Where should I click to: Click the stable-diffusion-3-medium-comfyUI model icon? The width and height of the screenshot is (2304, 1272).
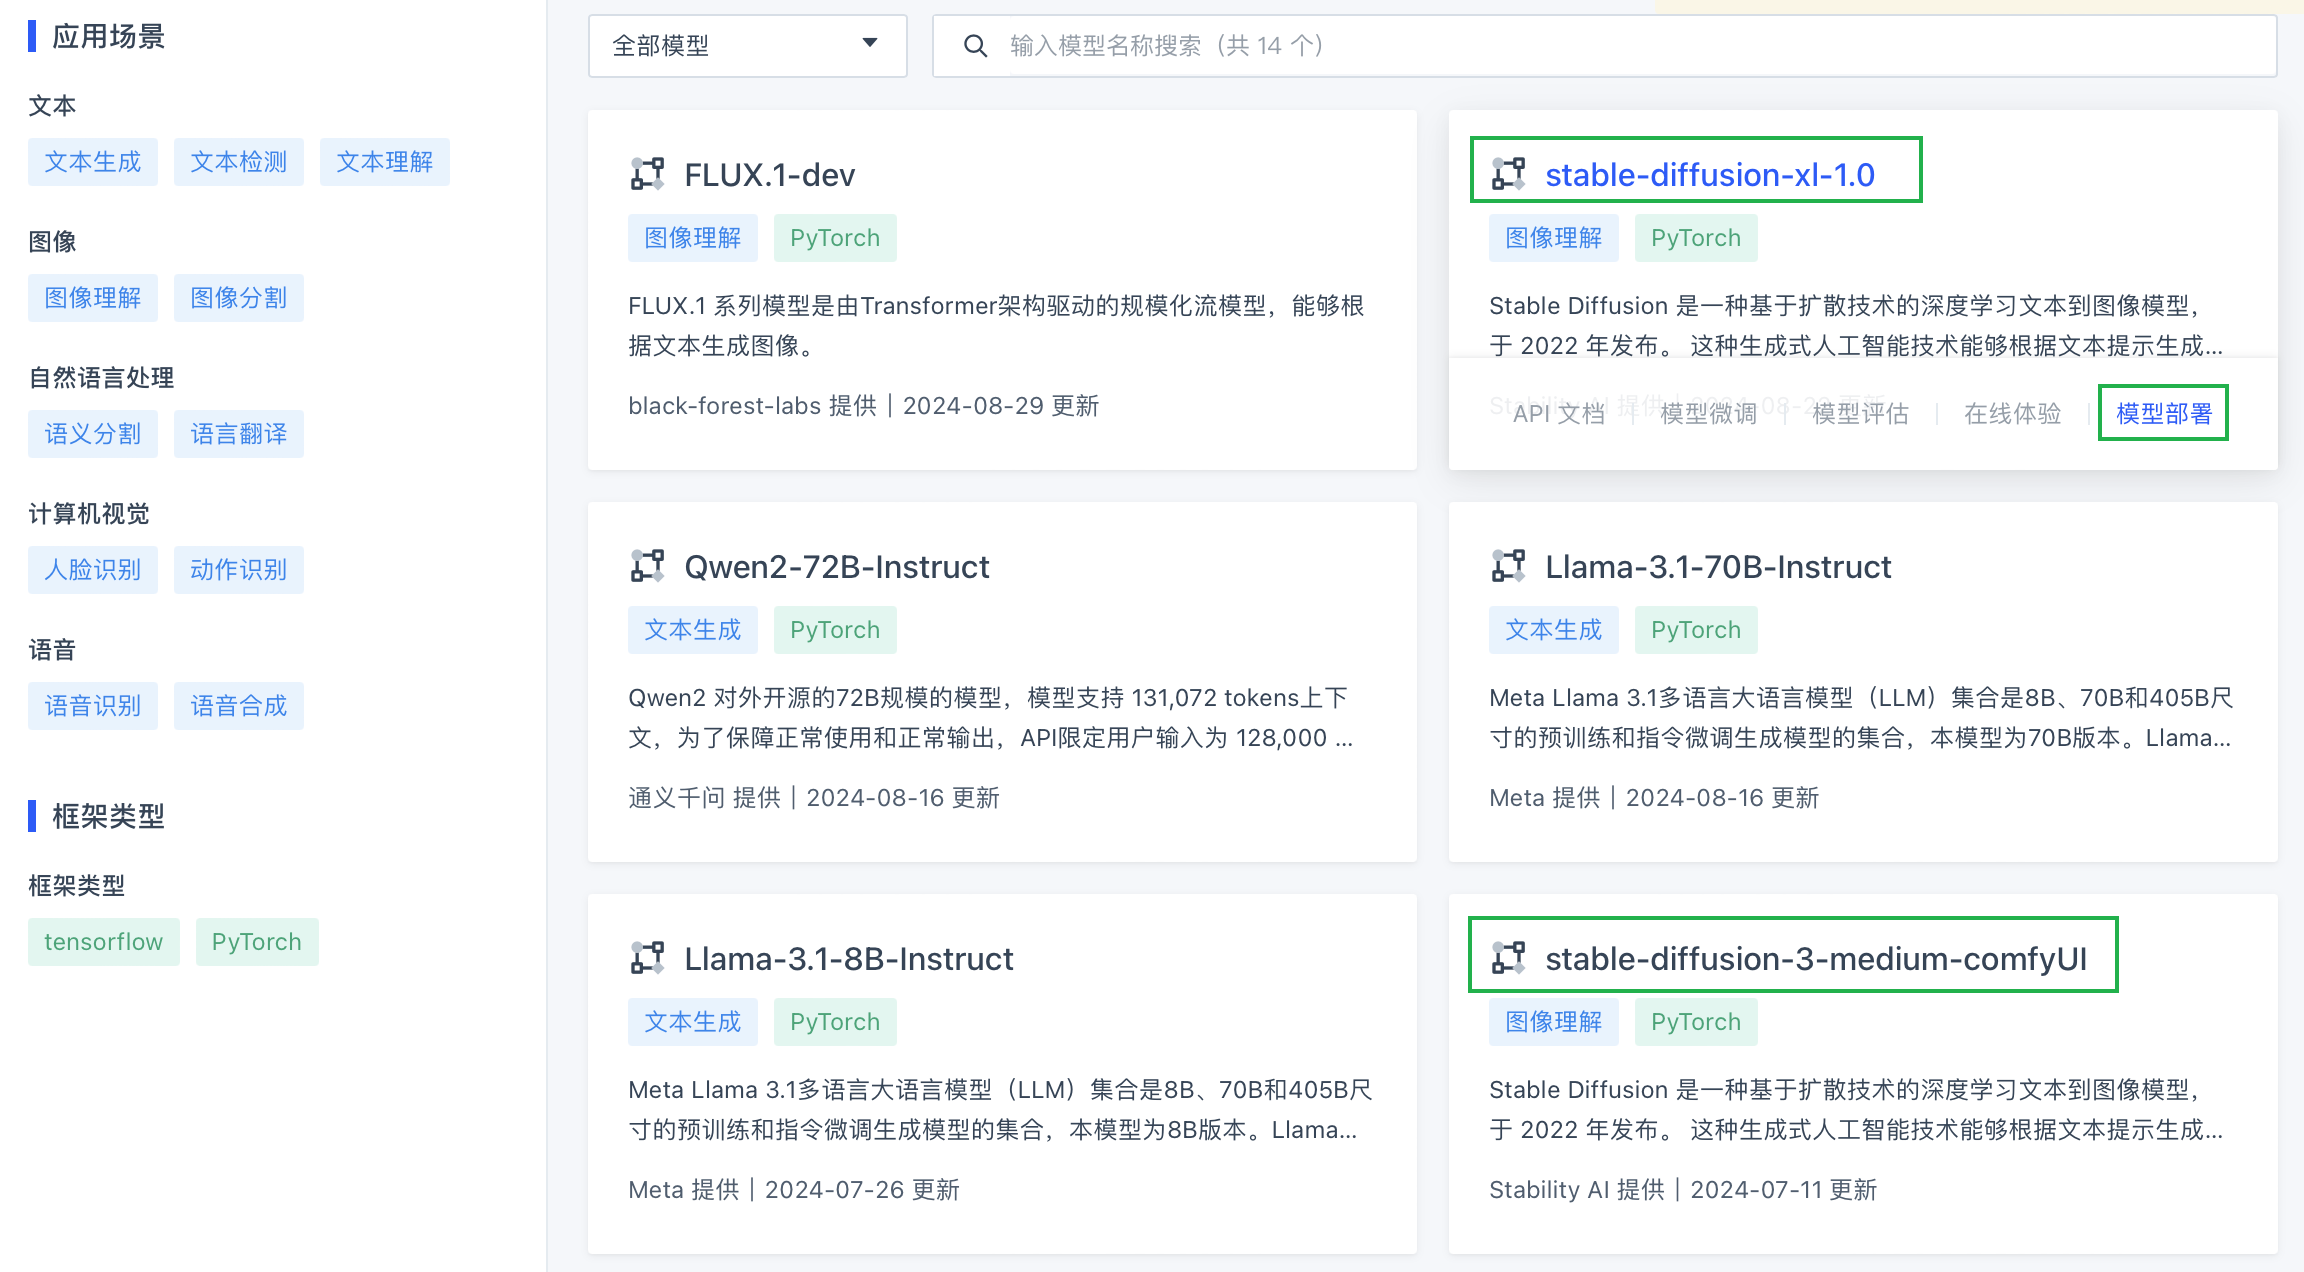click(x=1508, y=958)
